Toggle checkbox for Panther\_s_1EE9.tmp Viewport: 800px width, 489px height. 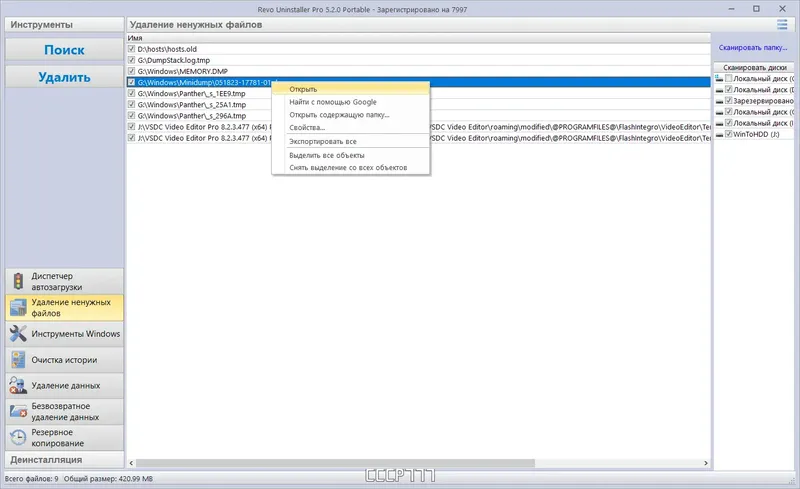coord(131,93)
